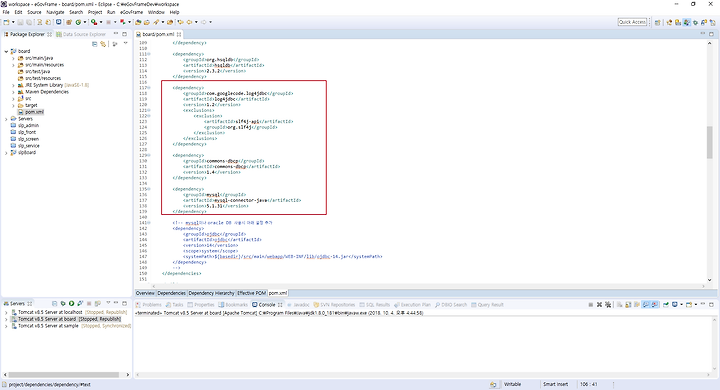
Task: Expand the src/main/java folder
Action: pos(13,58)
